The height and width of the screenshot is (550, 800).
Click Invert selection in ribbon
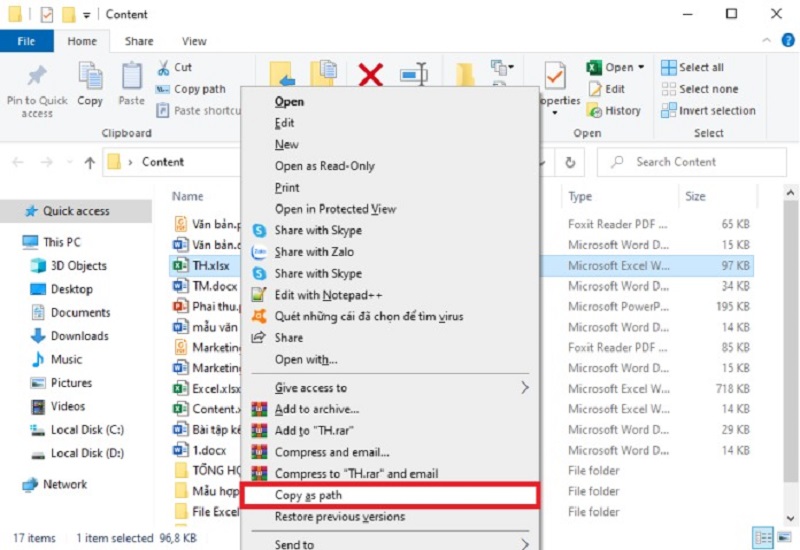click(x=708, y=111)
